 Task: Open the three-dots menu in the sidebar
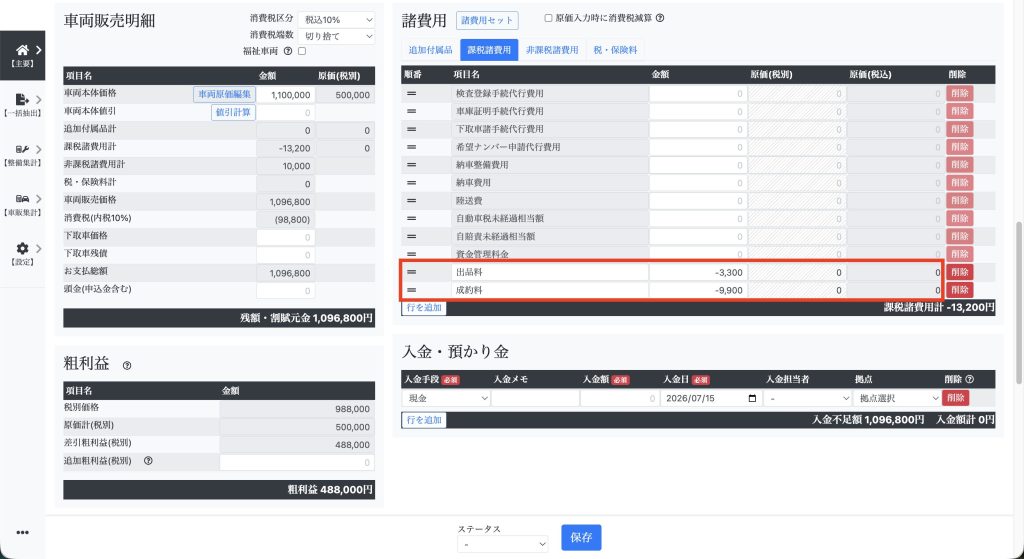[x=22, y=532]
